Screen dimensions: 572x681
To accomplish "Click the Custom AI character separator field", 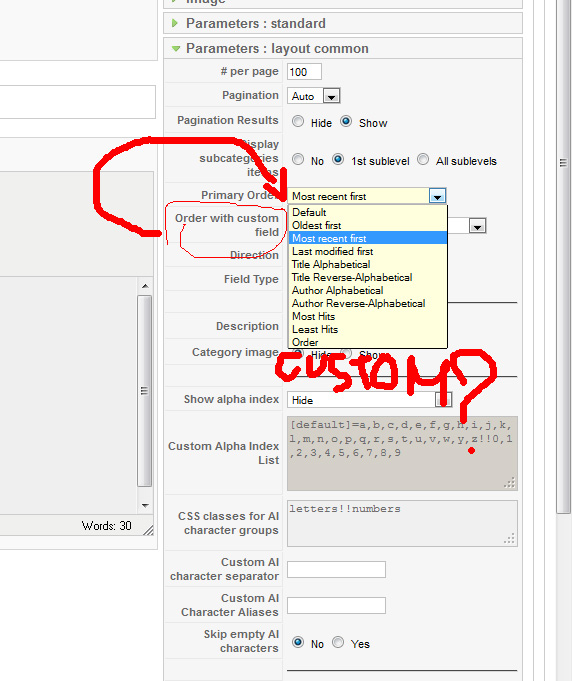I will point(336,569).
